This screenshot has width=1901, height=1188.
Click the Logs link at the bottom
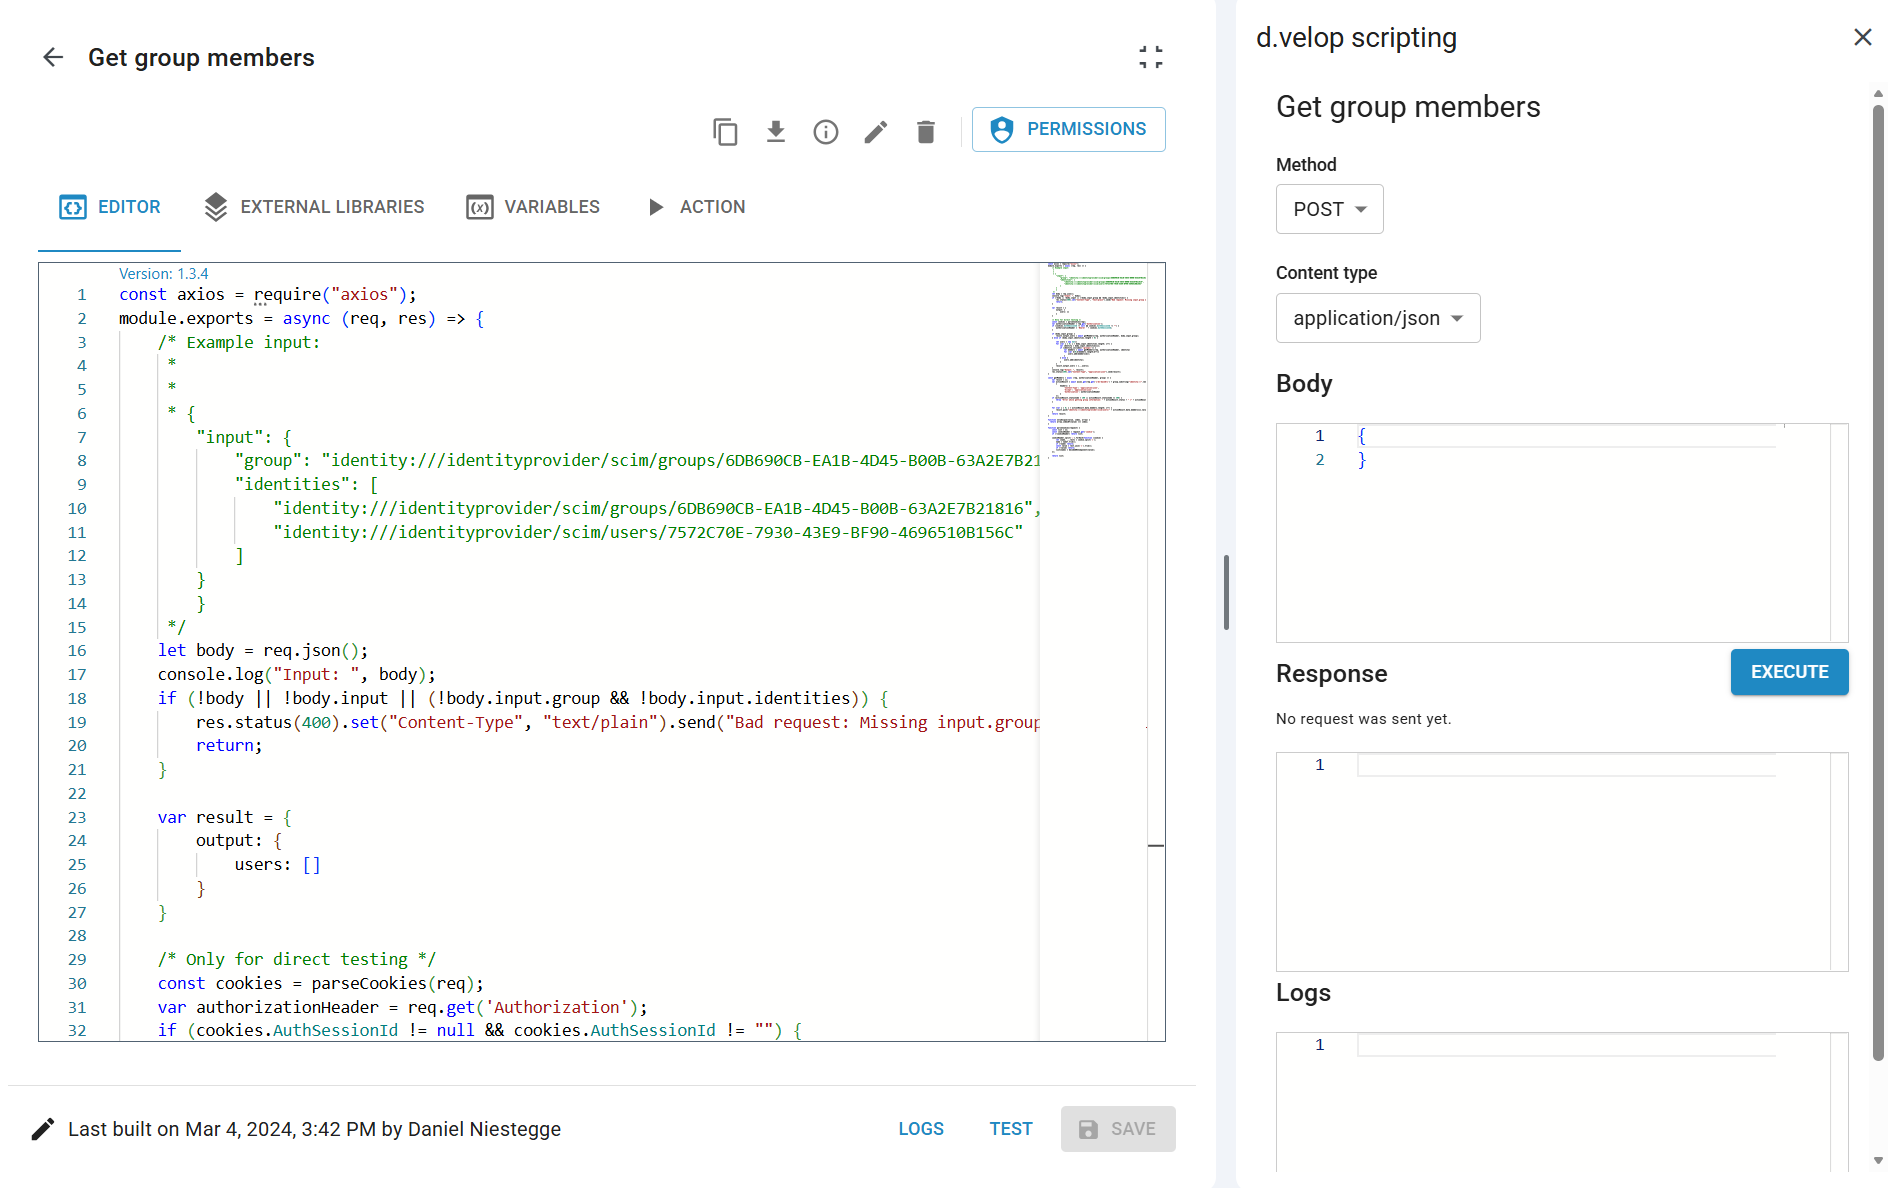920,1129
